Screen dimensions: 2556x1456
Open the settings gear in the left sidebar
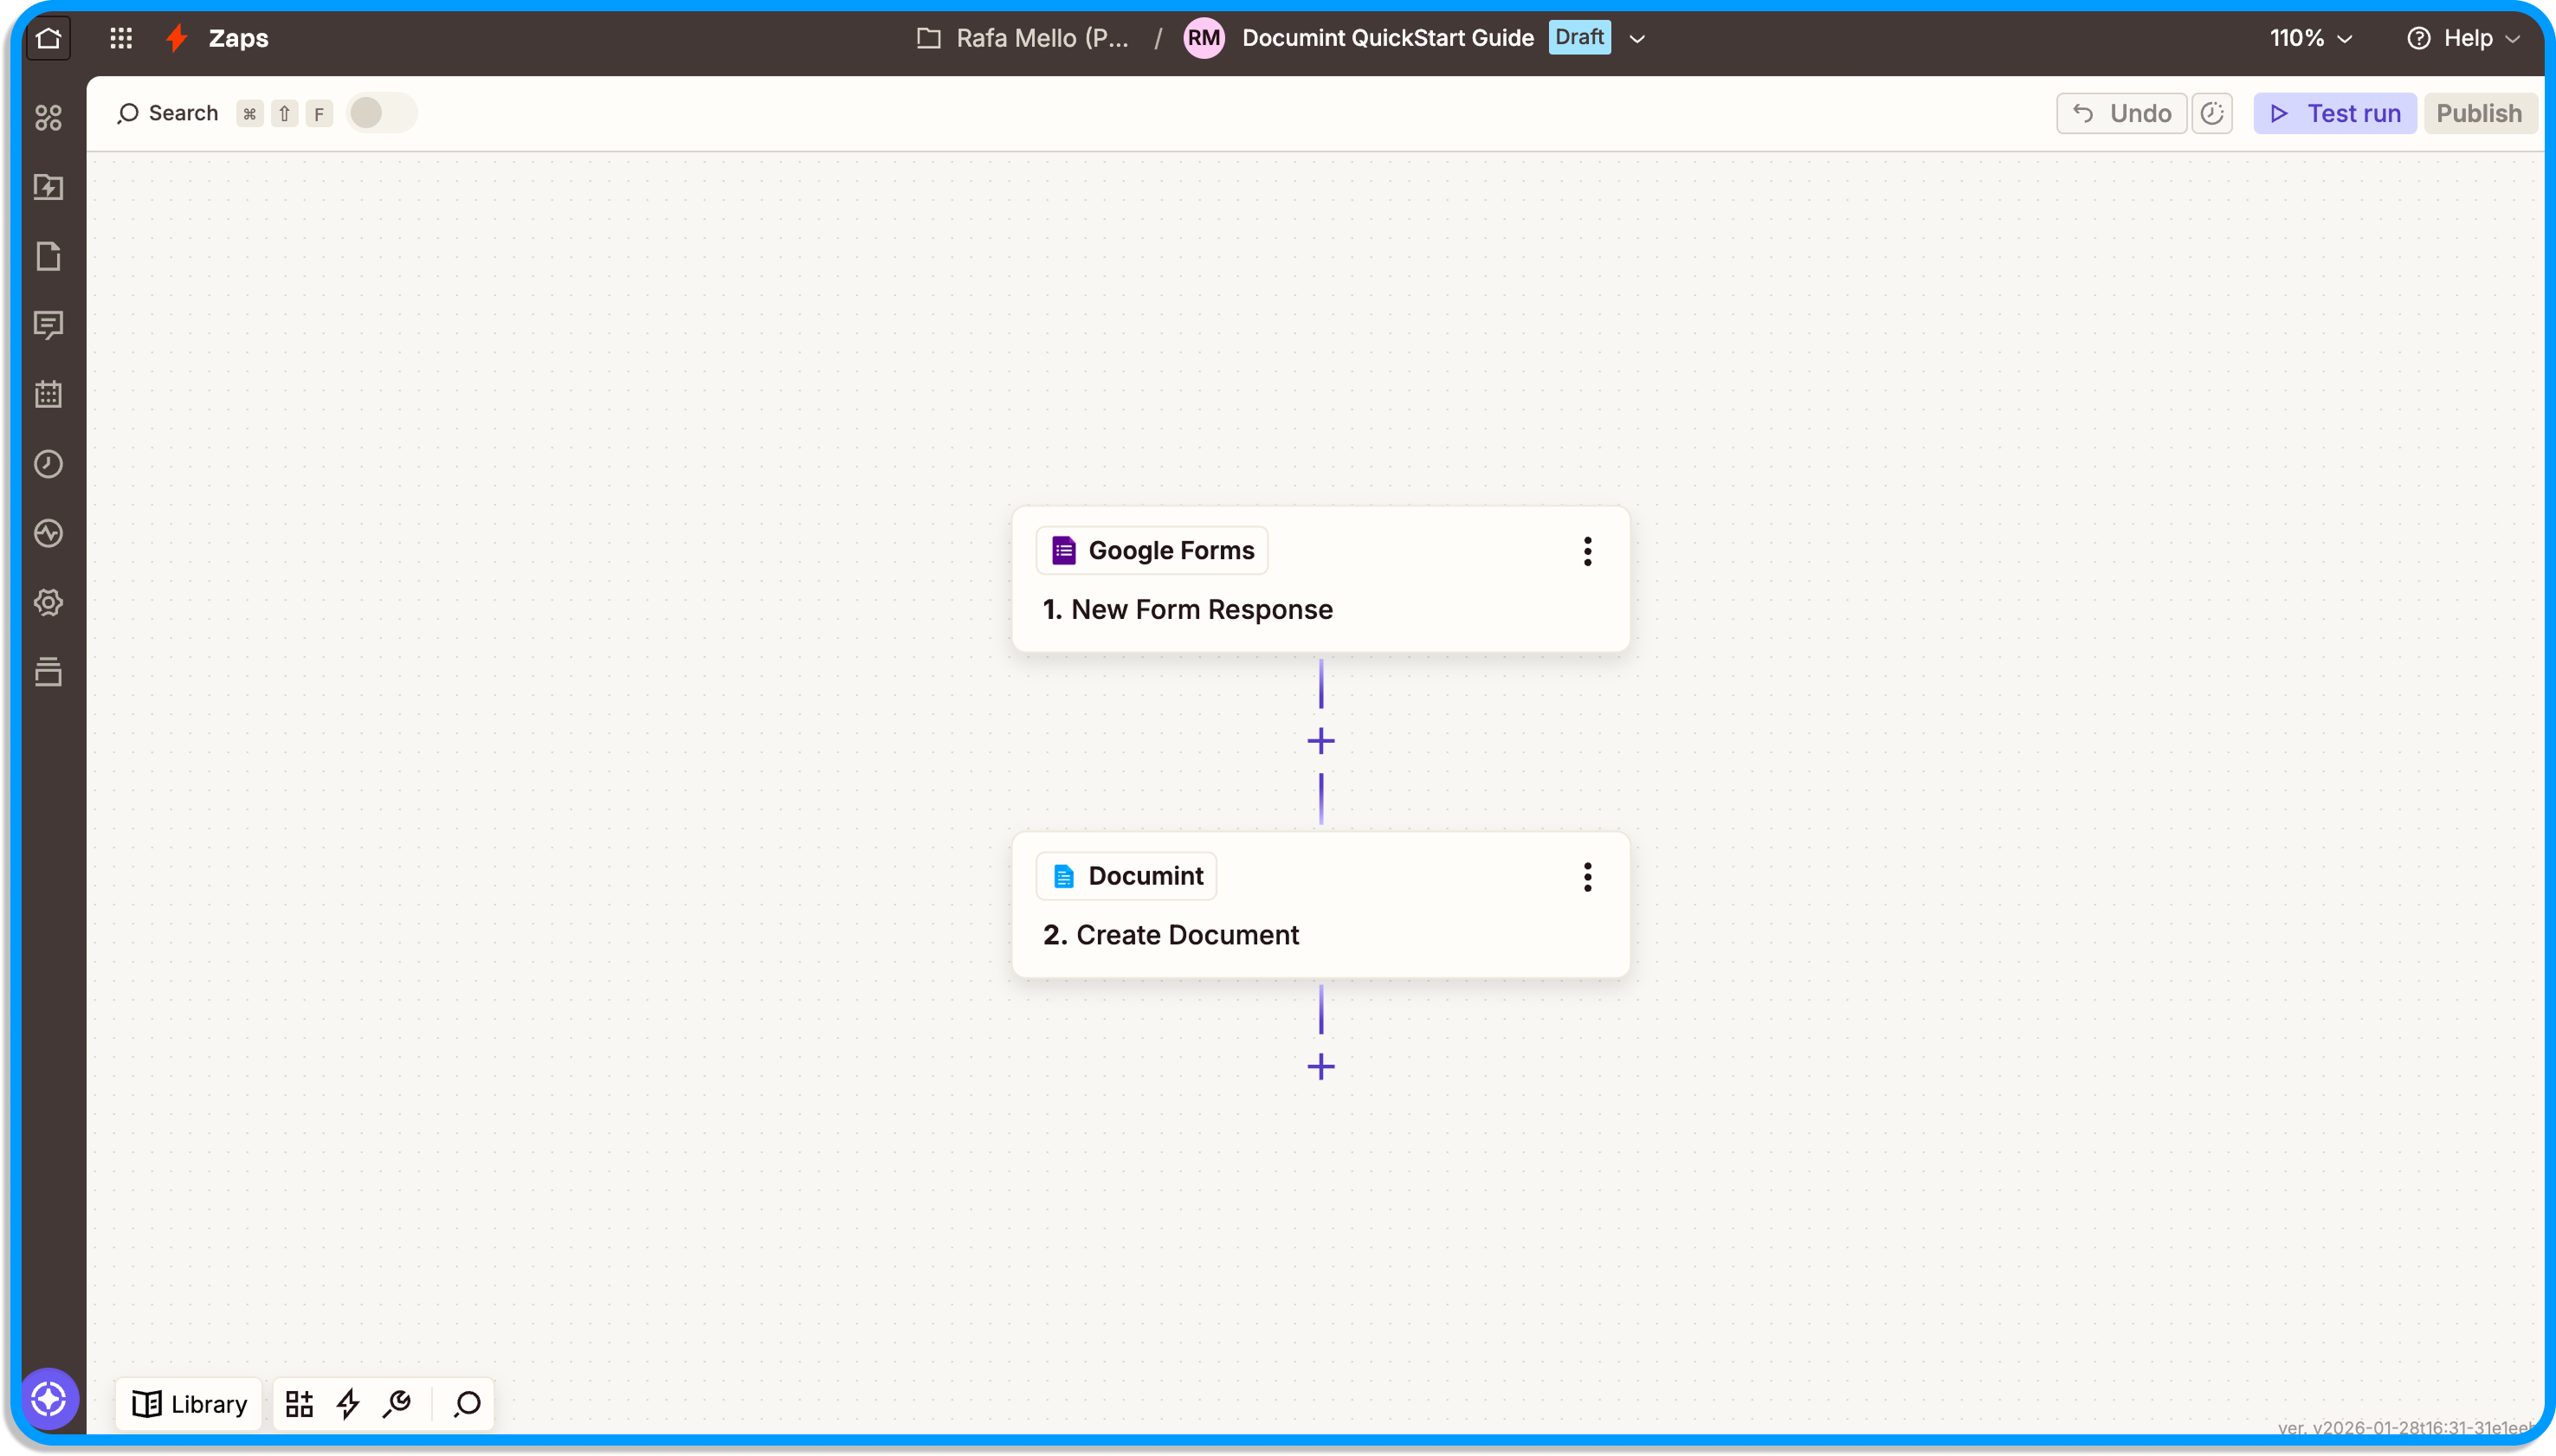click(x=48, y=602)
